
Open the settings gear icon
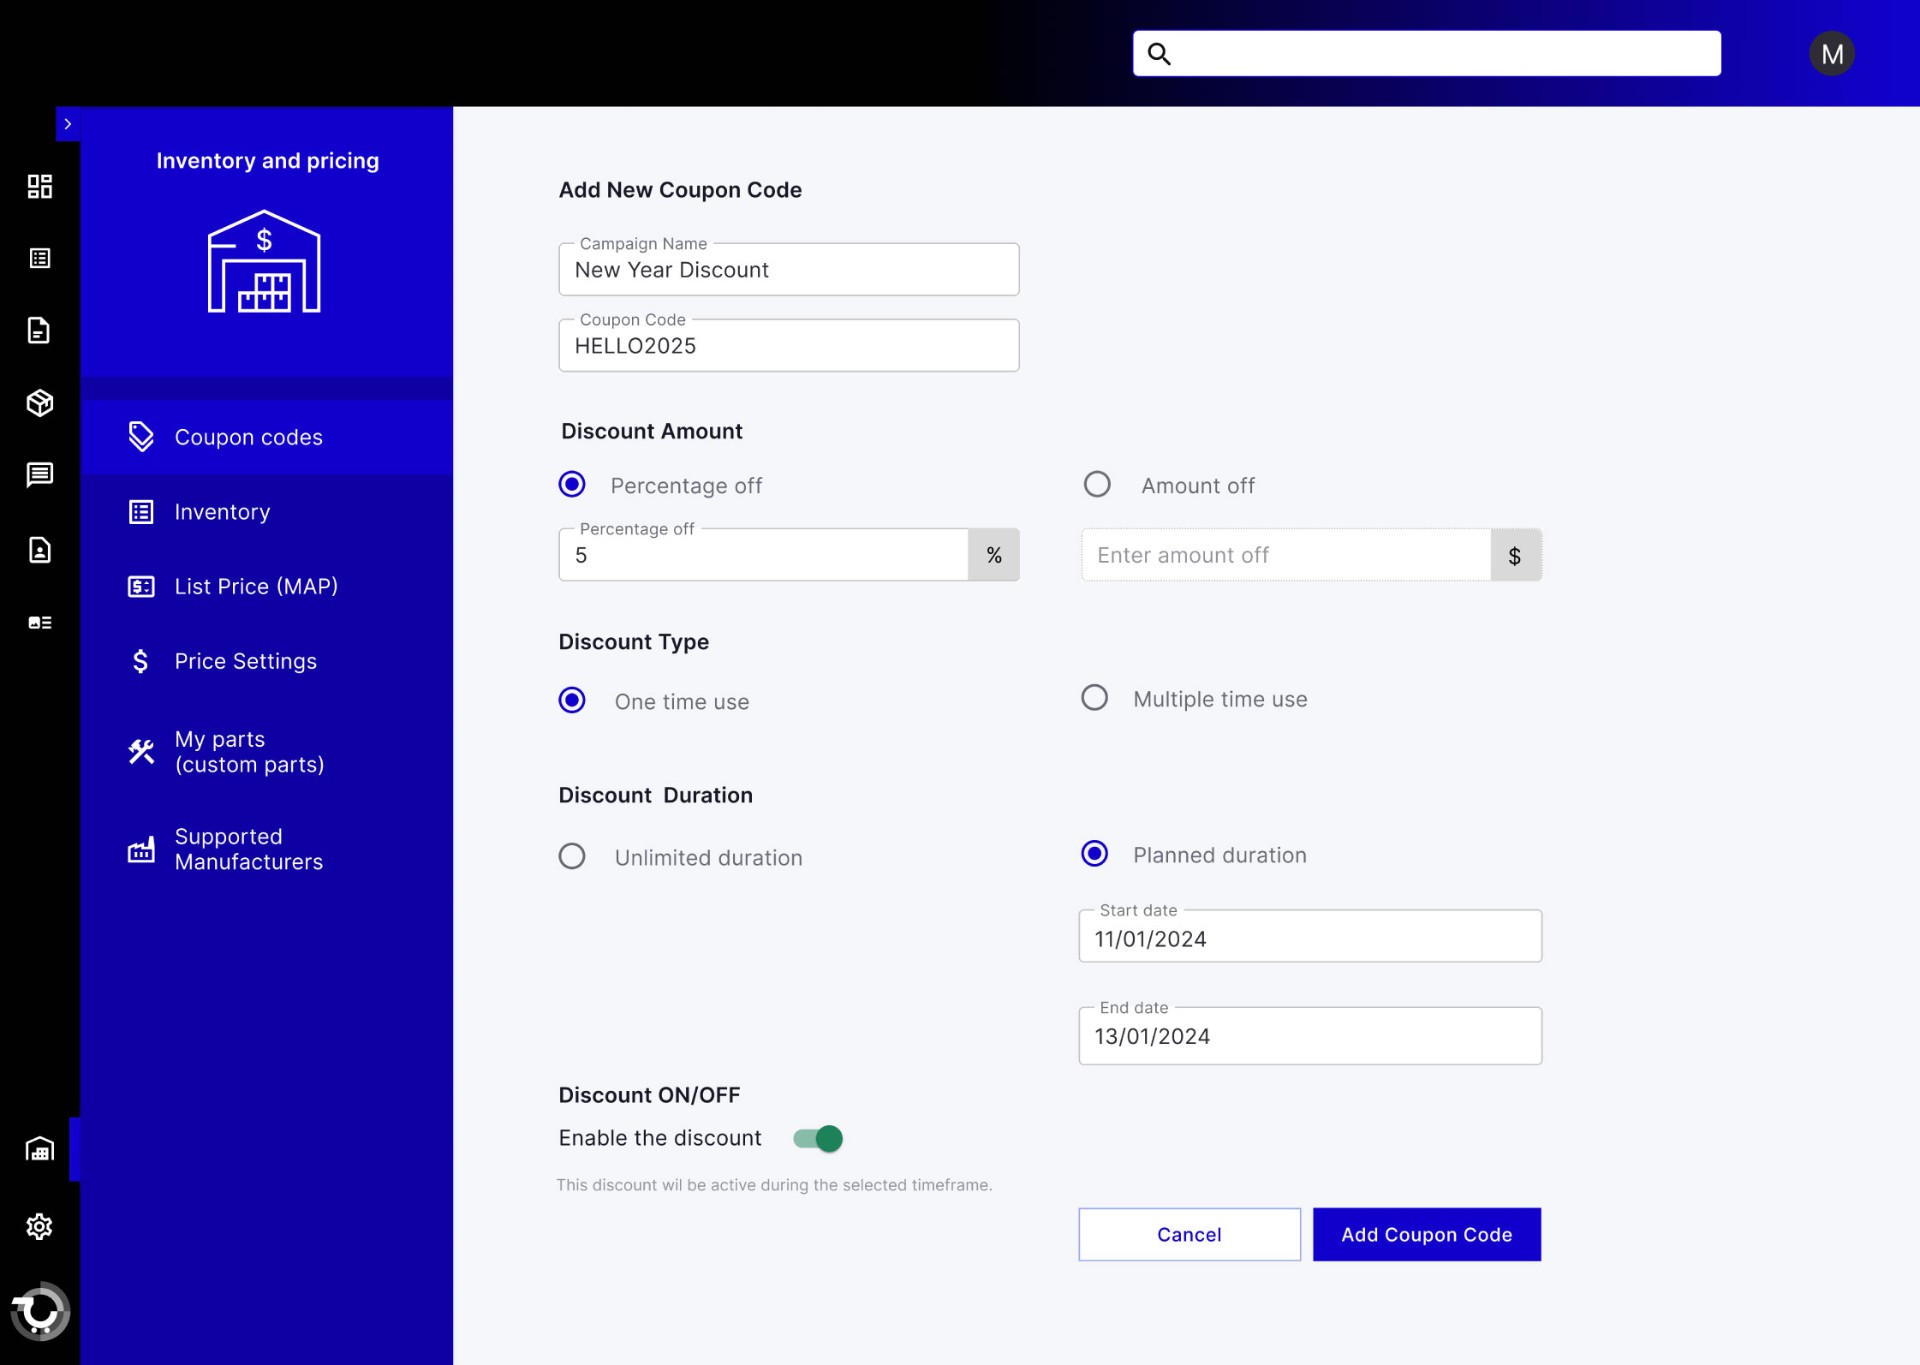click(40, 1226)
